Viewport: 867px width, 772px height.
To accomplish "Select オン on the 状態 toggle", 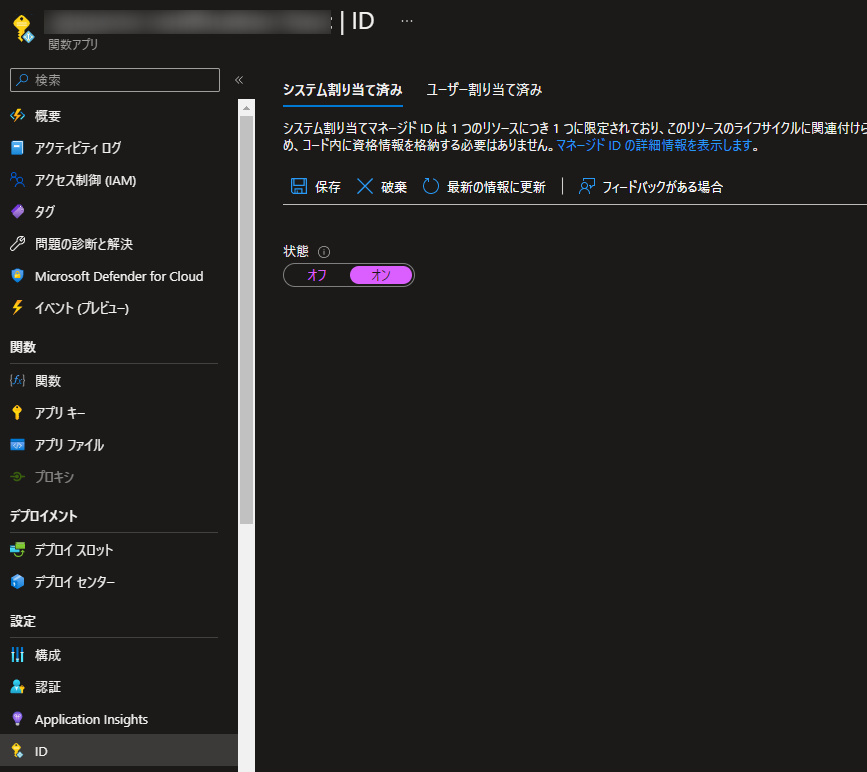I will tap(381, 275).
